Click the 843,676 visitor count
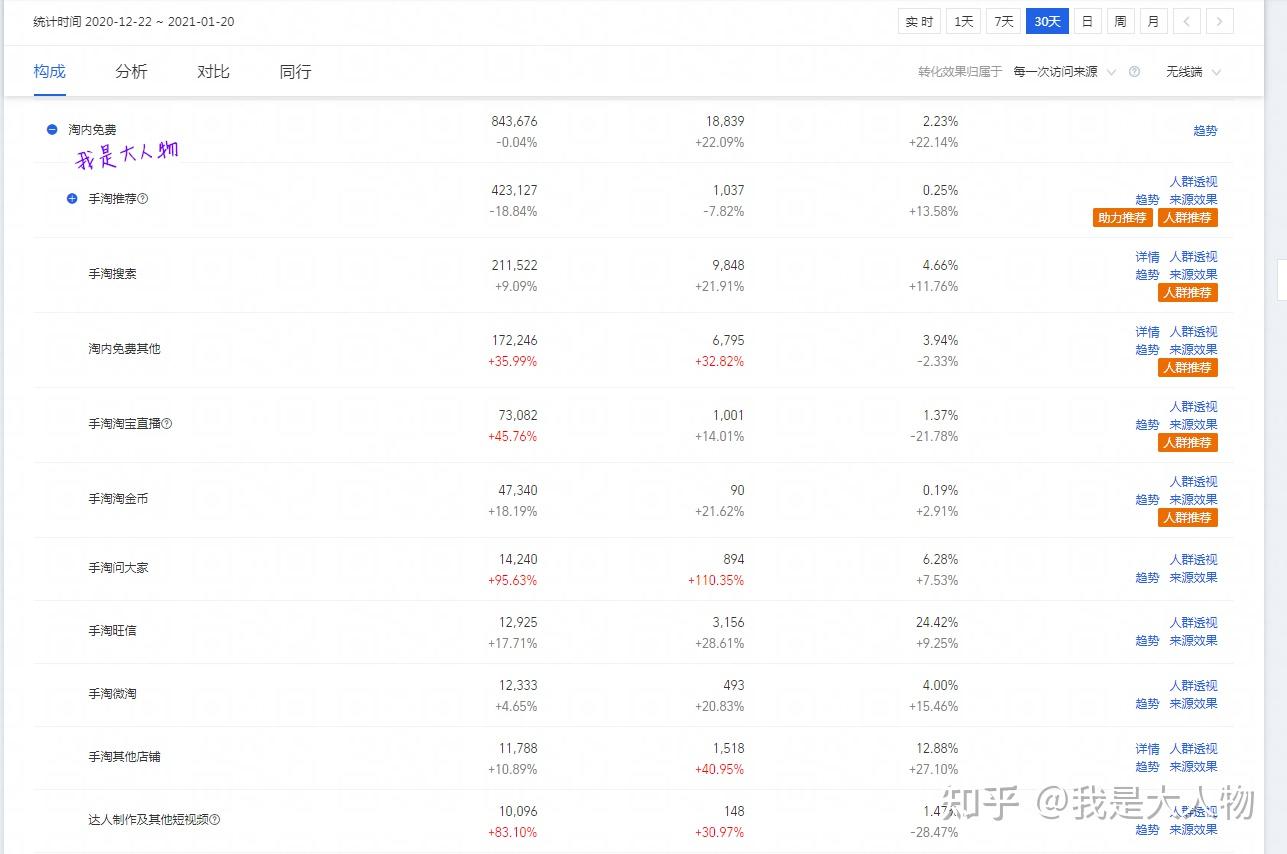Screen dimensions: 1287x854 pyautogui.click(x=514, y=121)
